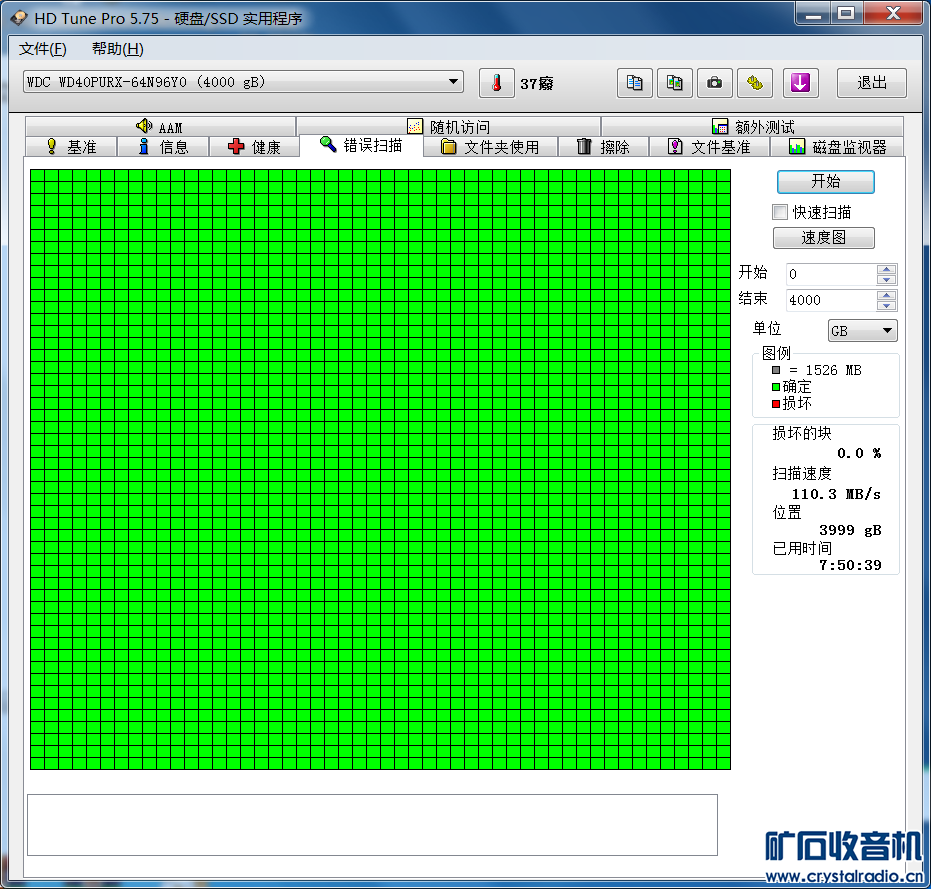931x889 pixels.
Task: Open the 帮助(H) menu
Action: [118, 49]
